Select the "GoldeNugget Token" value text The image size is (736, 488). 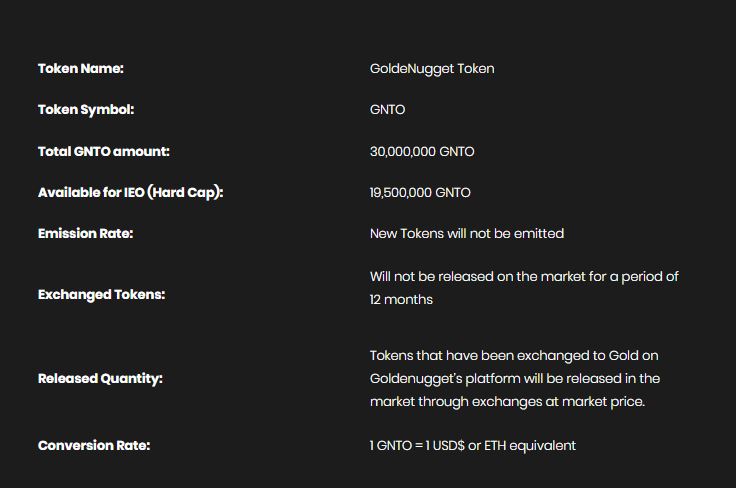coord(432,69)
